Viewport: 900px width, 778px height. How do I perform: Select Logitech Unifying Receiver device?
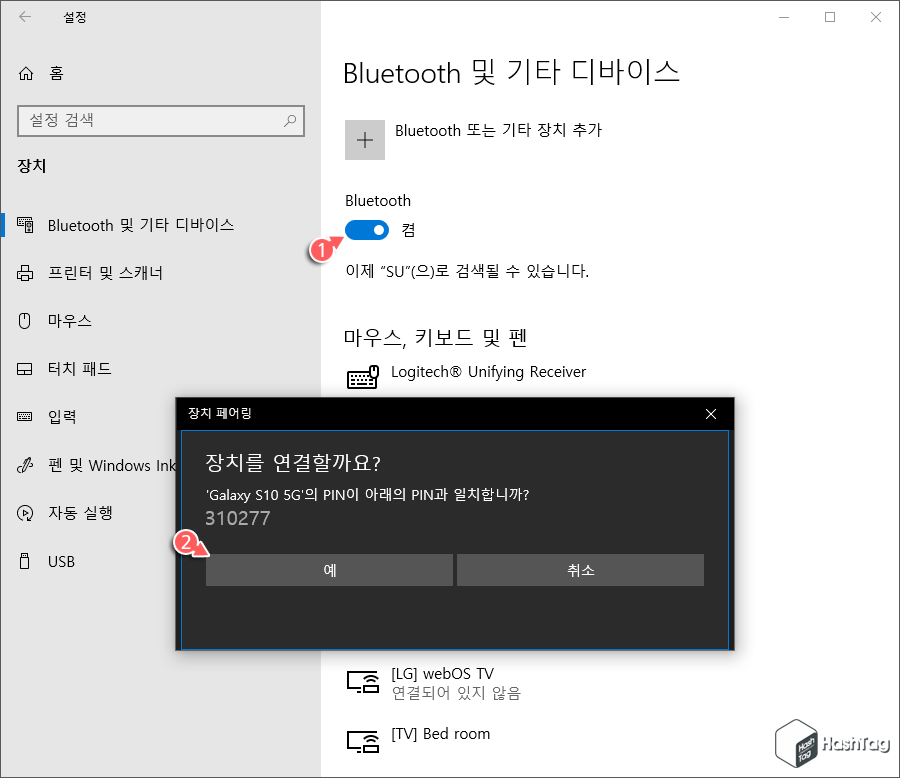(488, 372)
